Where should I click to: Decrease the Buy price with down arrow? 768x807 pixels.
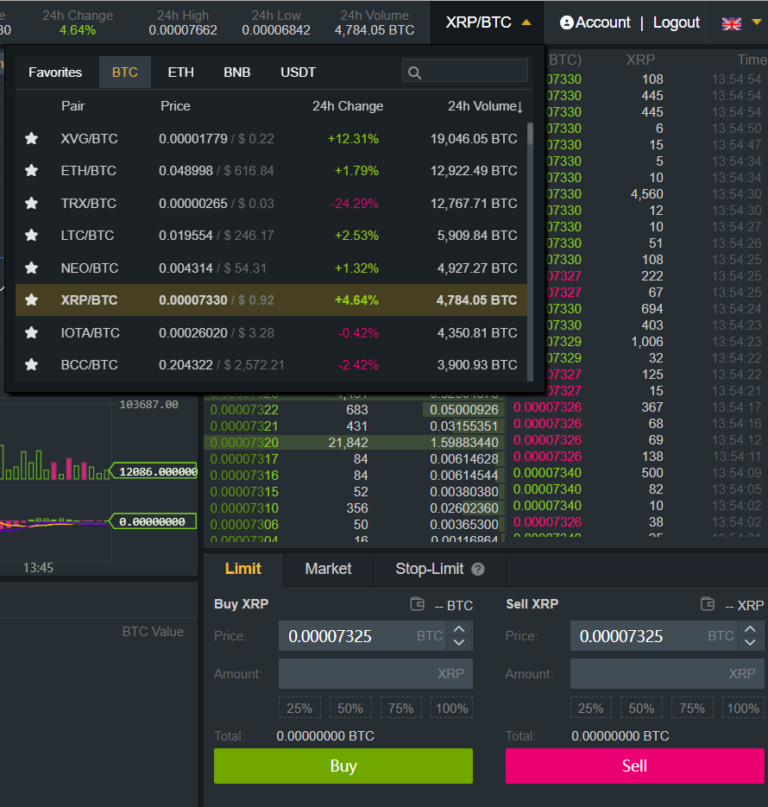(459, 642)
